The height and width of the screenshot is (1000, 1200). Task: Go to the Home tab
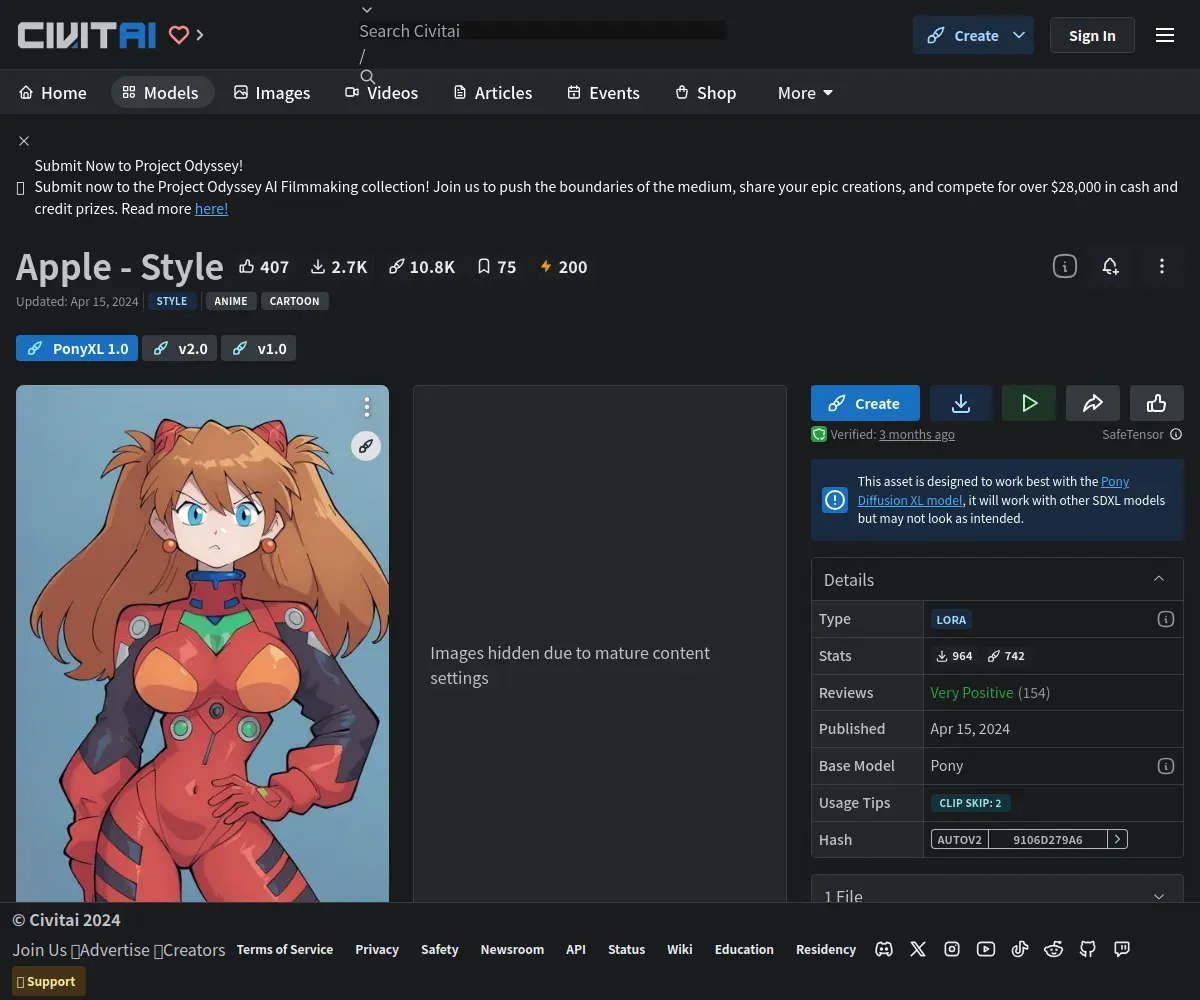(x=53, y=93)
